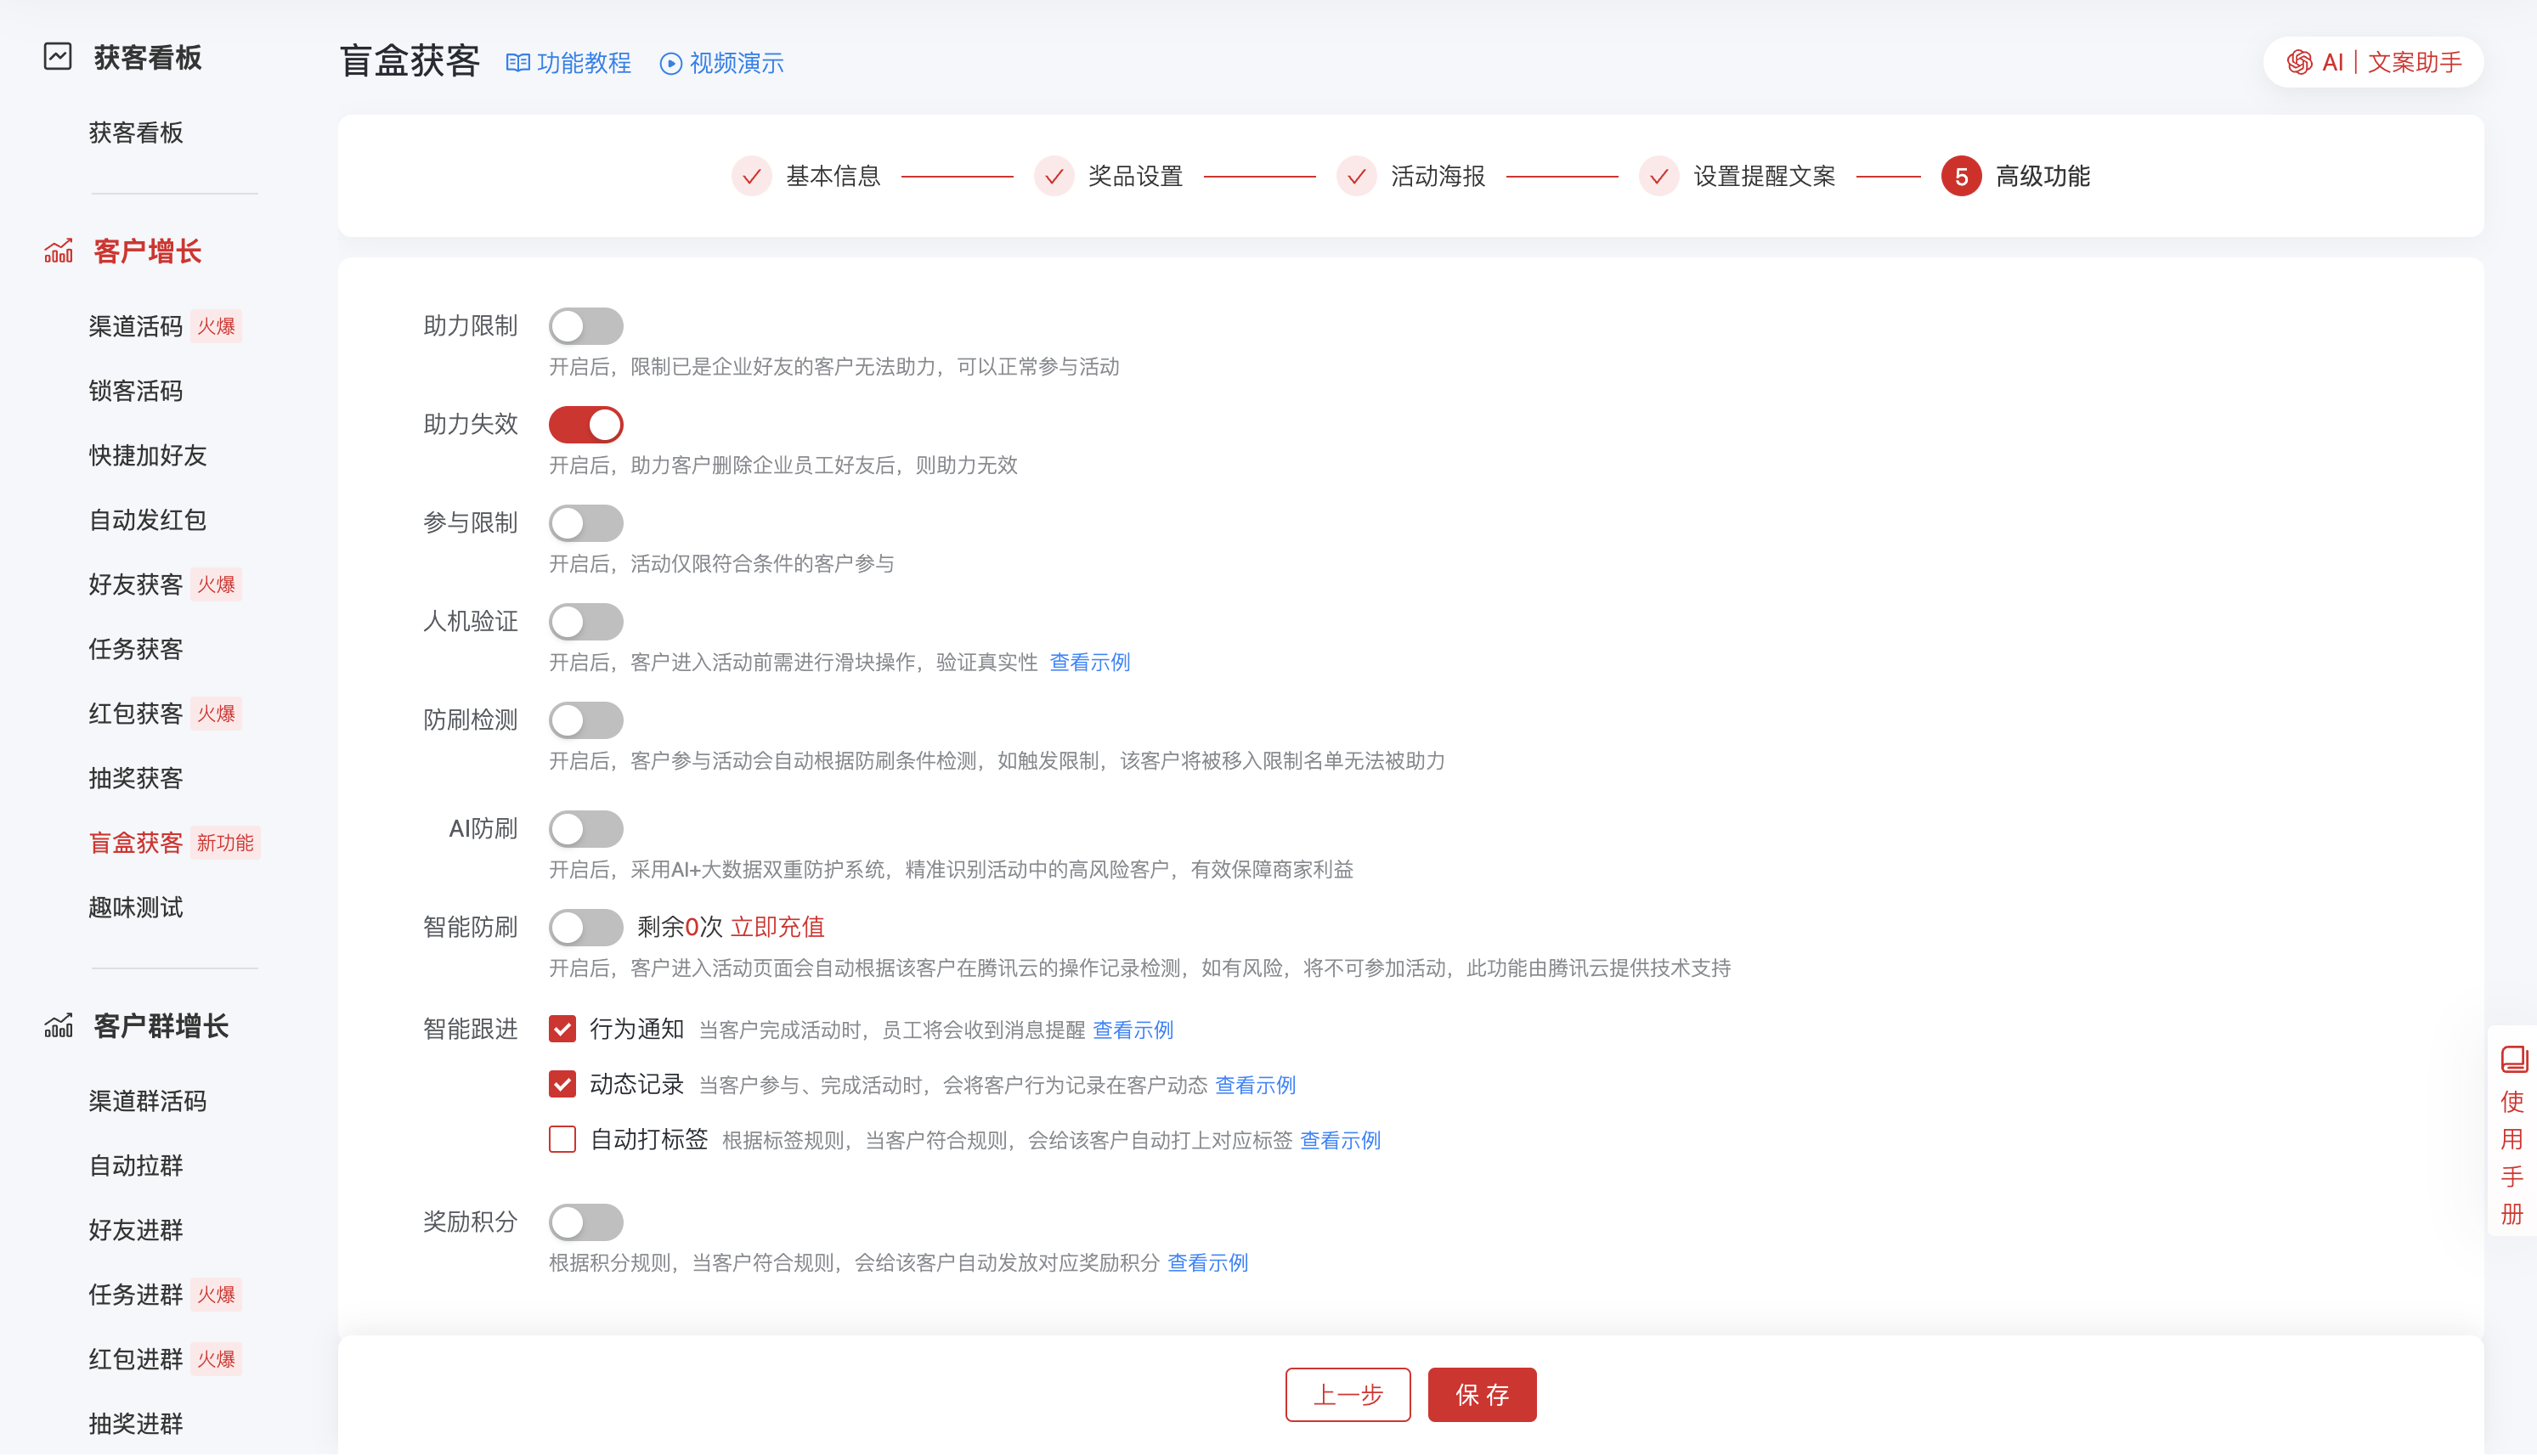Click the 客户群增长 section icon

pyautogui.click(x=59, y=1025)
